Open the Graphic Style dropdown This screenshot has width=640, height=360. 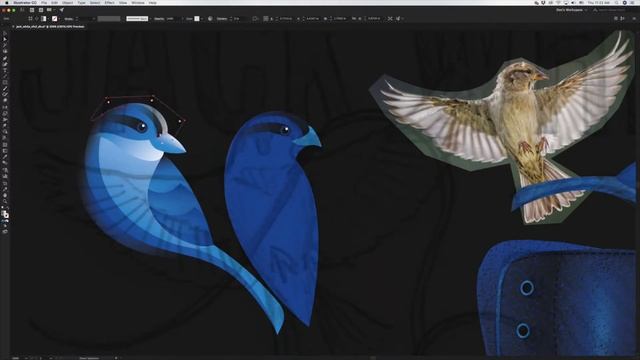202,19
